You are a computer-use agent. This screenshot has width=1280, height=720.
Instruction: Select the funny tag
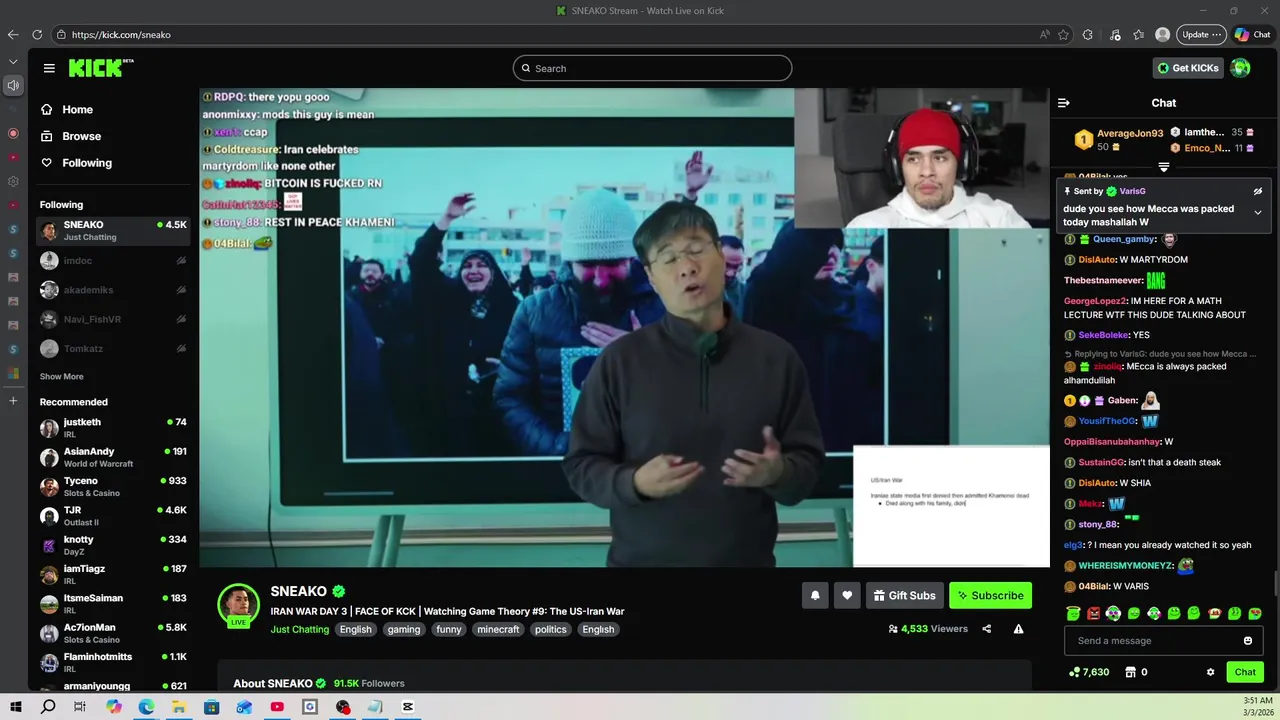(449, 629)
